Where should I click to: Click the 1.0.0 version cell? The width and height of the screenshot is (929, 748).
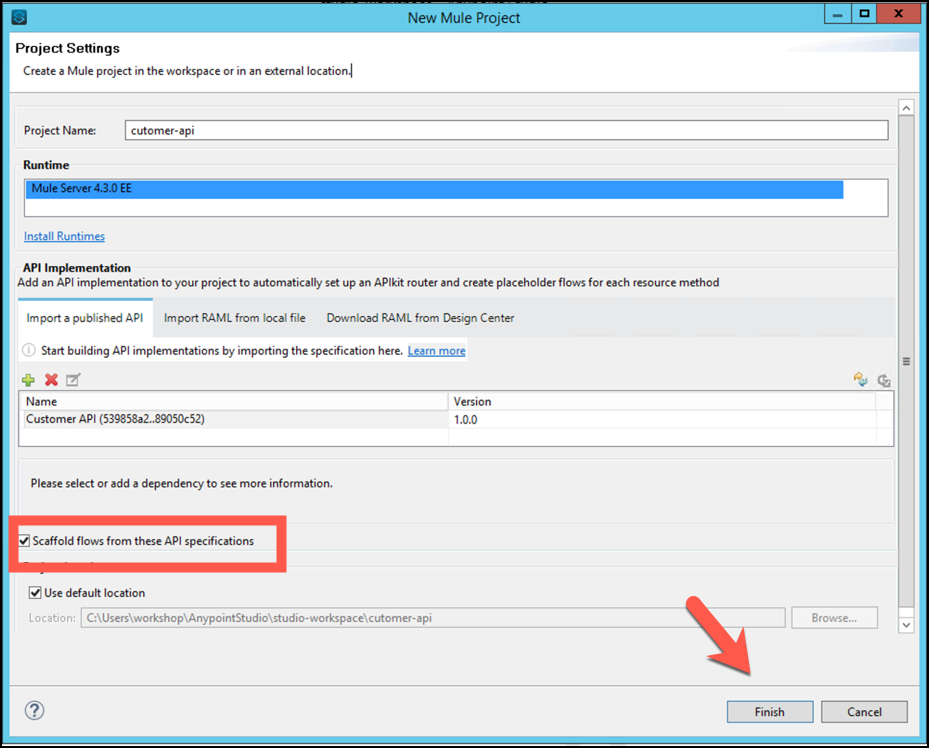tap(662, 419)
